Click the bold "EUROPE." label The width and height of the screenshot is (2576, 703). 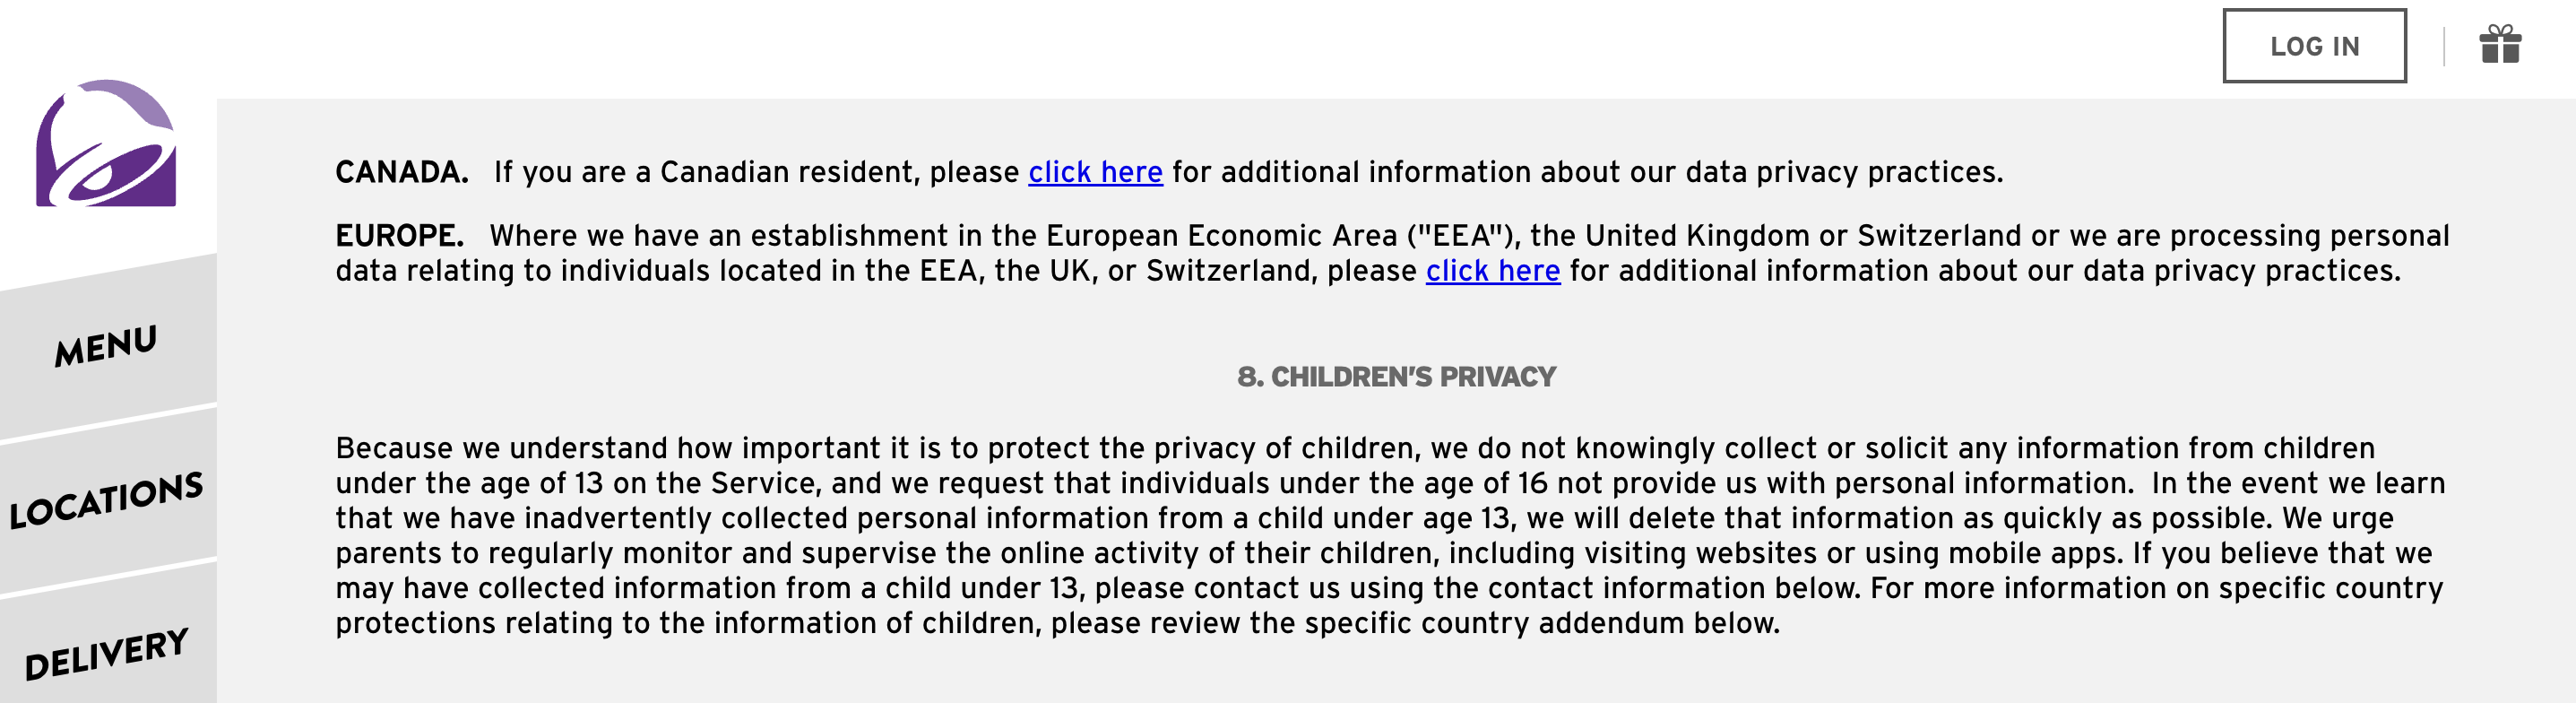click(399, 235)
